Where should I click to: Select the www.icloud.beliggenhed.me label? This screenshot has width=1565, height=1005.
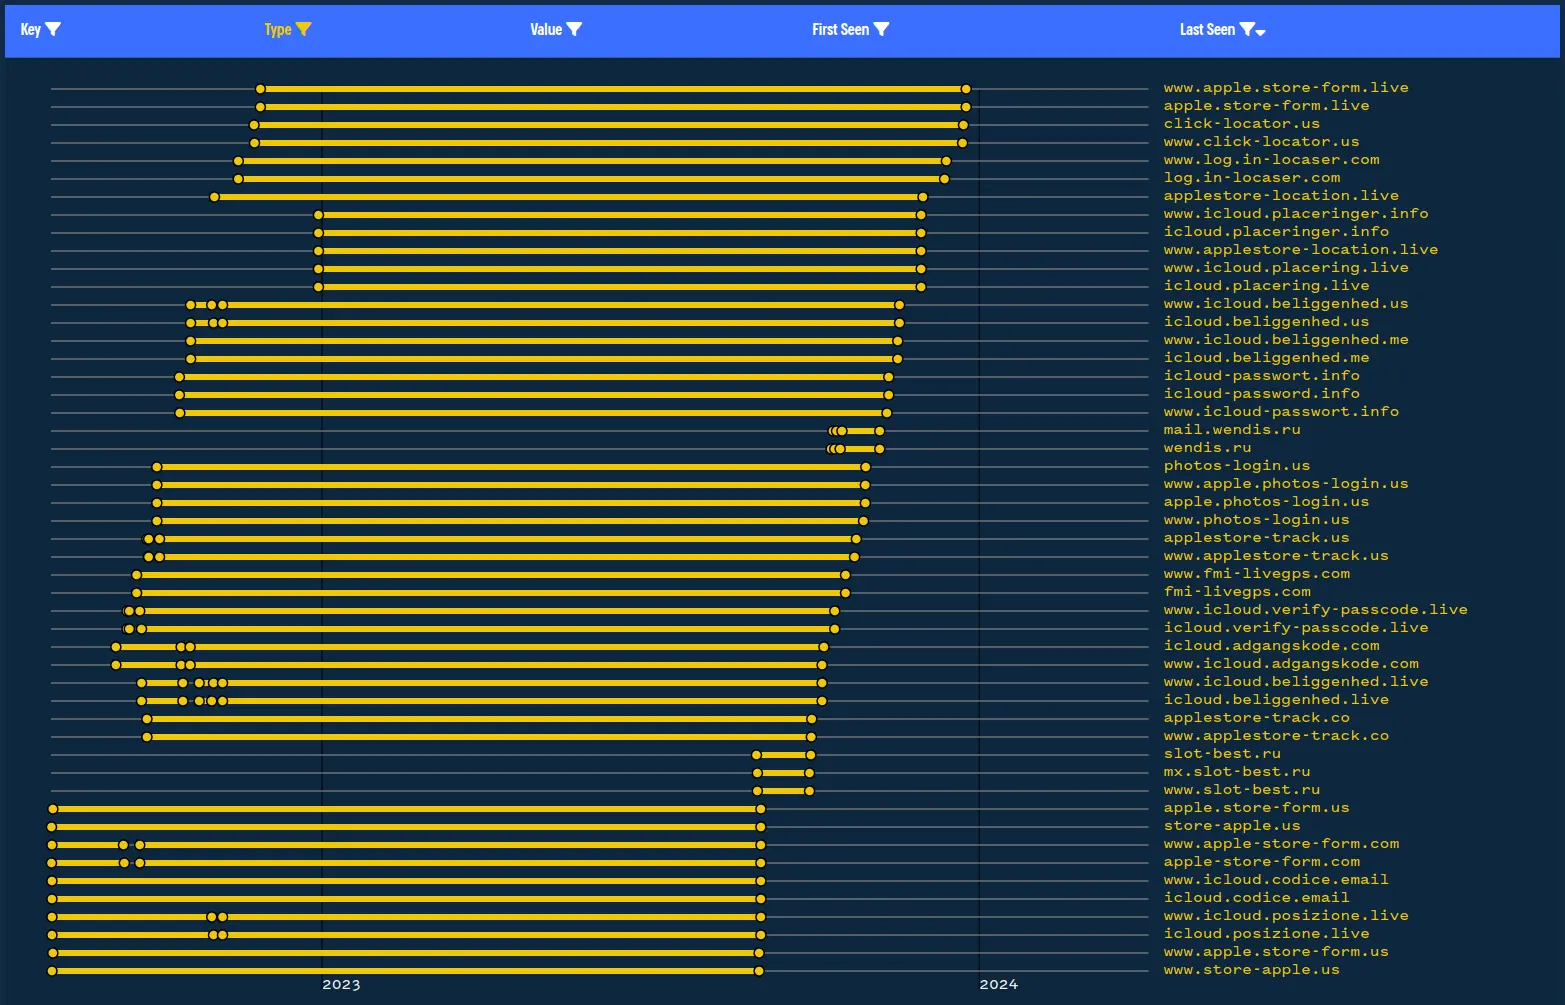coord(1286,340)
